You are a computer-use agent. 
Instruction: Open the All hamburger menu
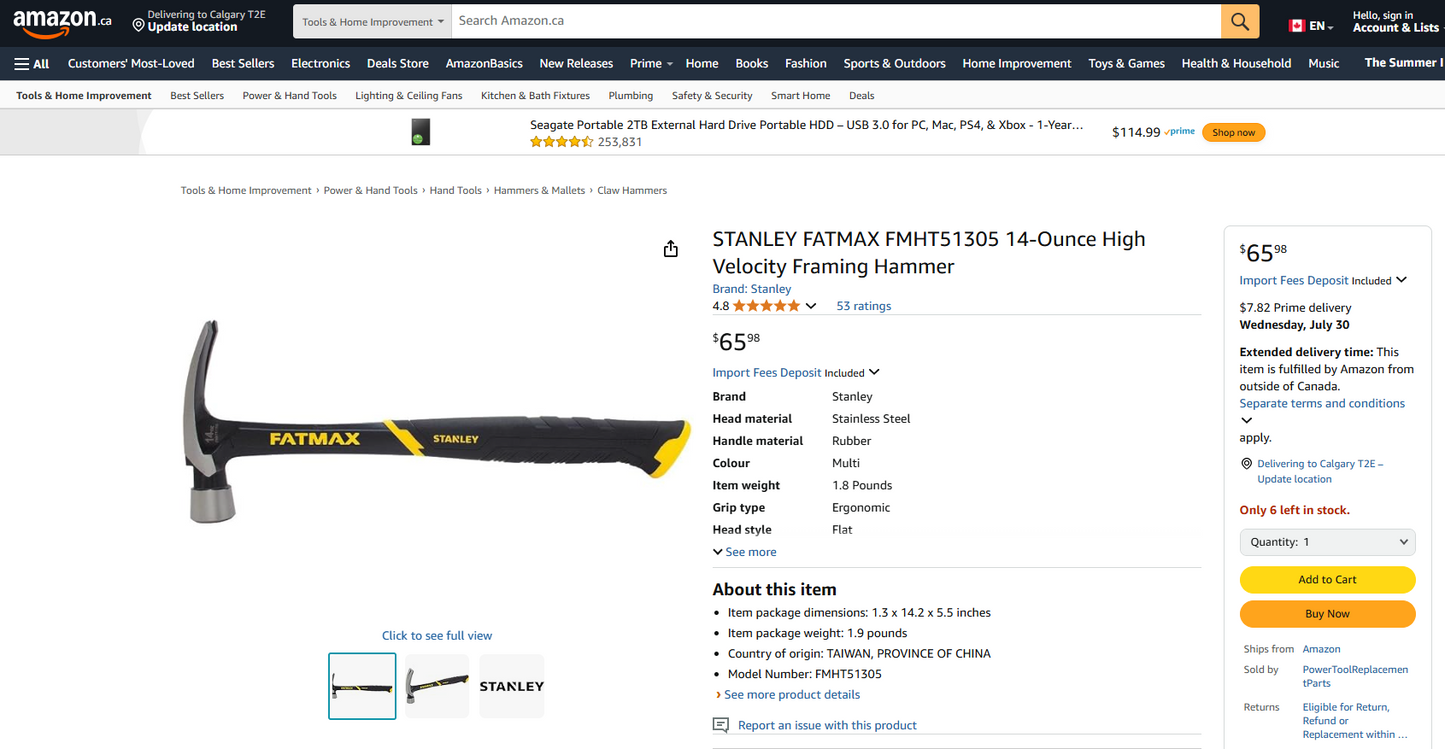tap(32, 63)
